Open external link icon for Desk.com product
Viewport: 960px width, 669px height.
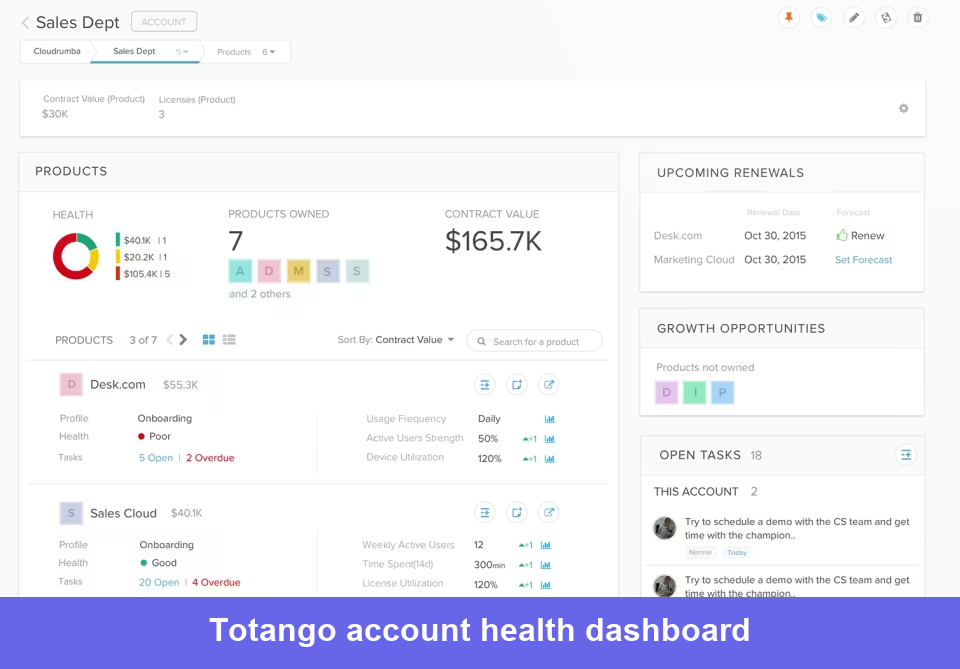(549, 384)
